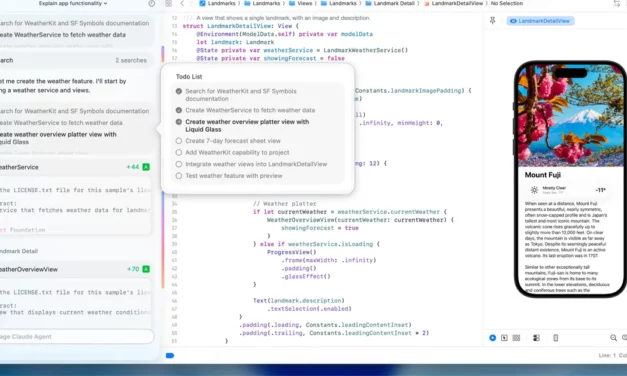The width and height of the screenshot is (627, 376).
Task: Expand the WeatherService file change card
Action: point(76,167)
